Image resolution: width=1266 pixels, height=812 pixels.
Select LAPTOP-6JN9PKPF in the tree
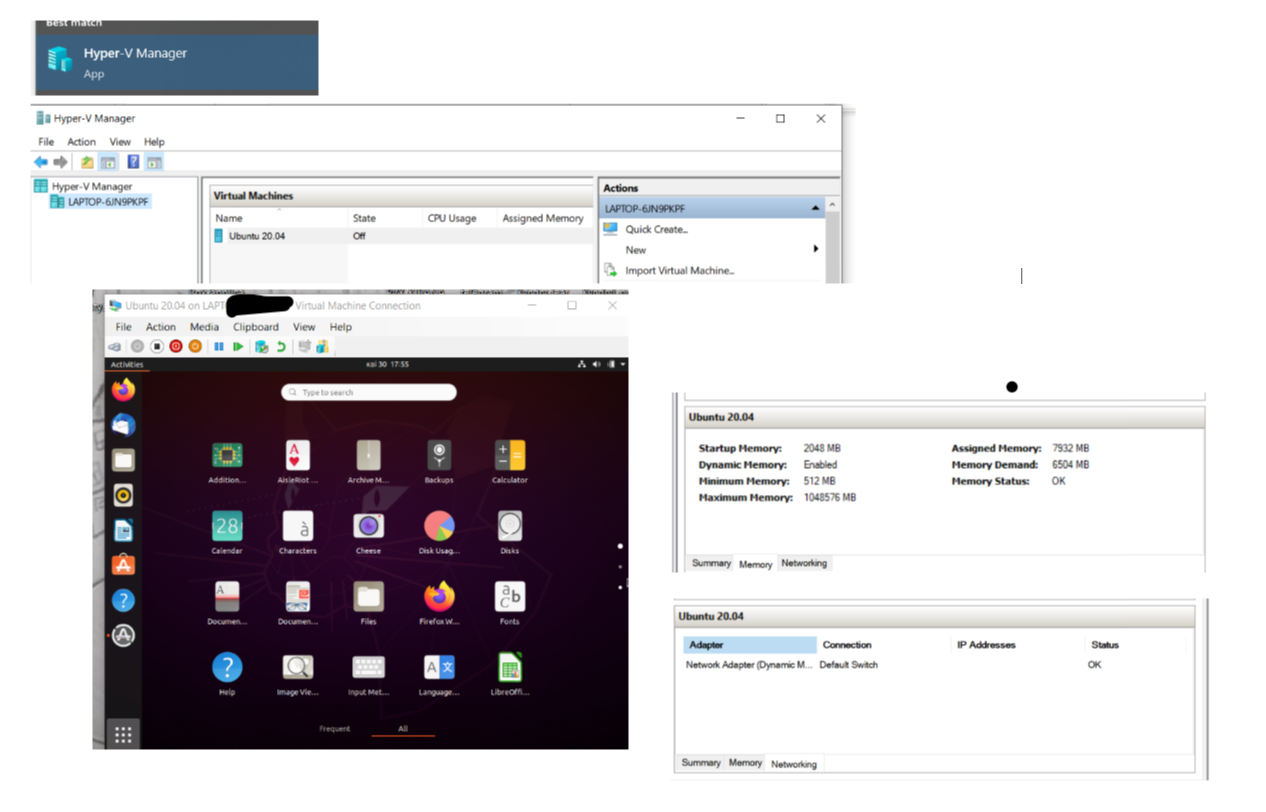[x=108, y=202]
